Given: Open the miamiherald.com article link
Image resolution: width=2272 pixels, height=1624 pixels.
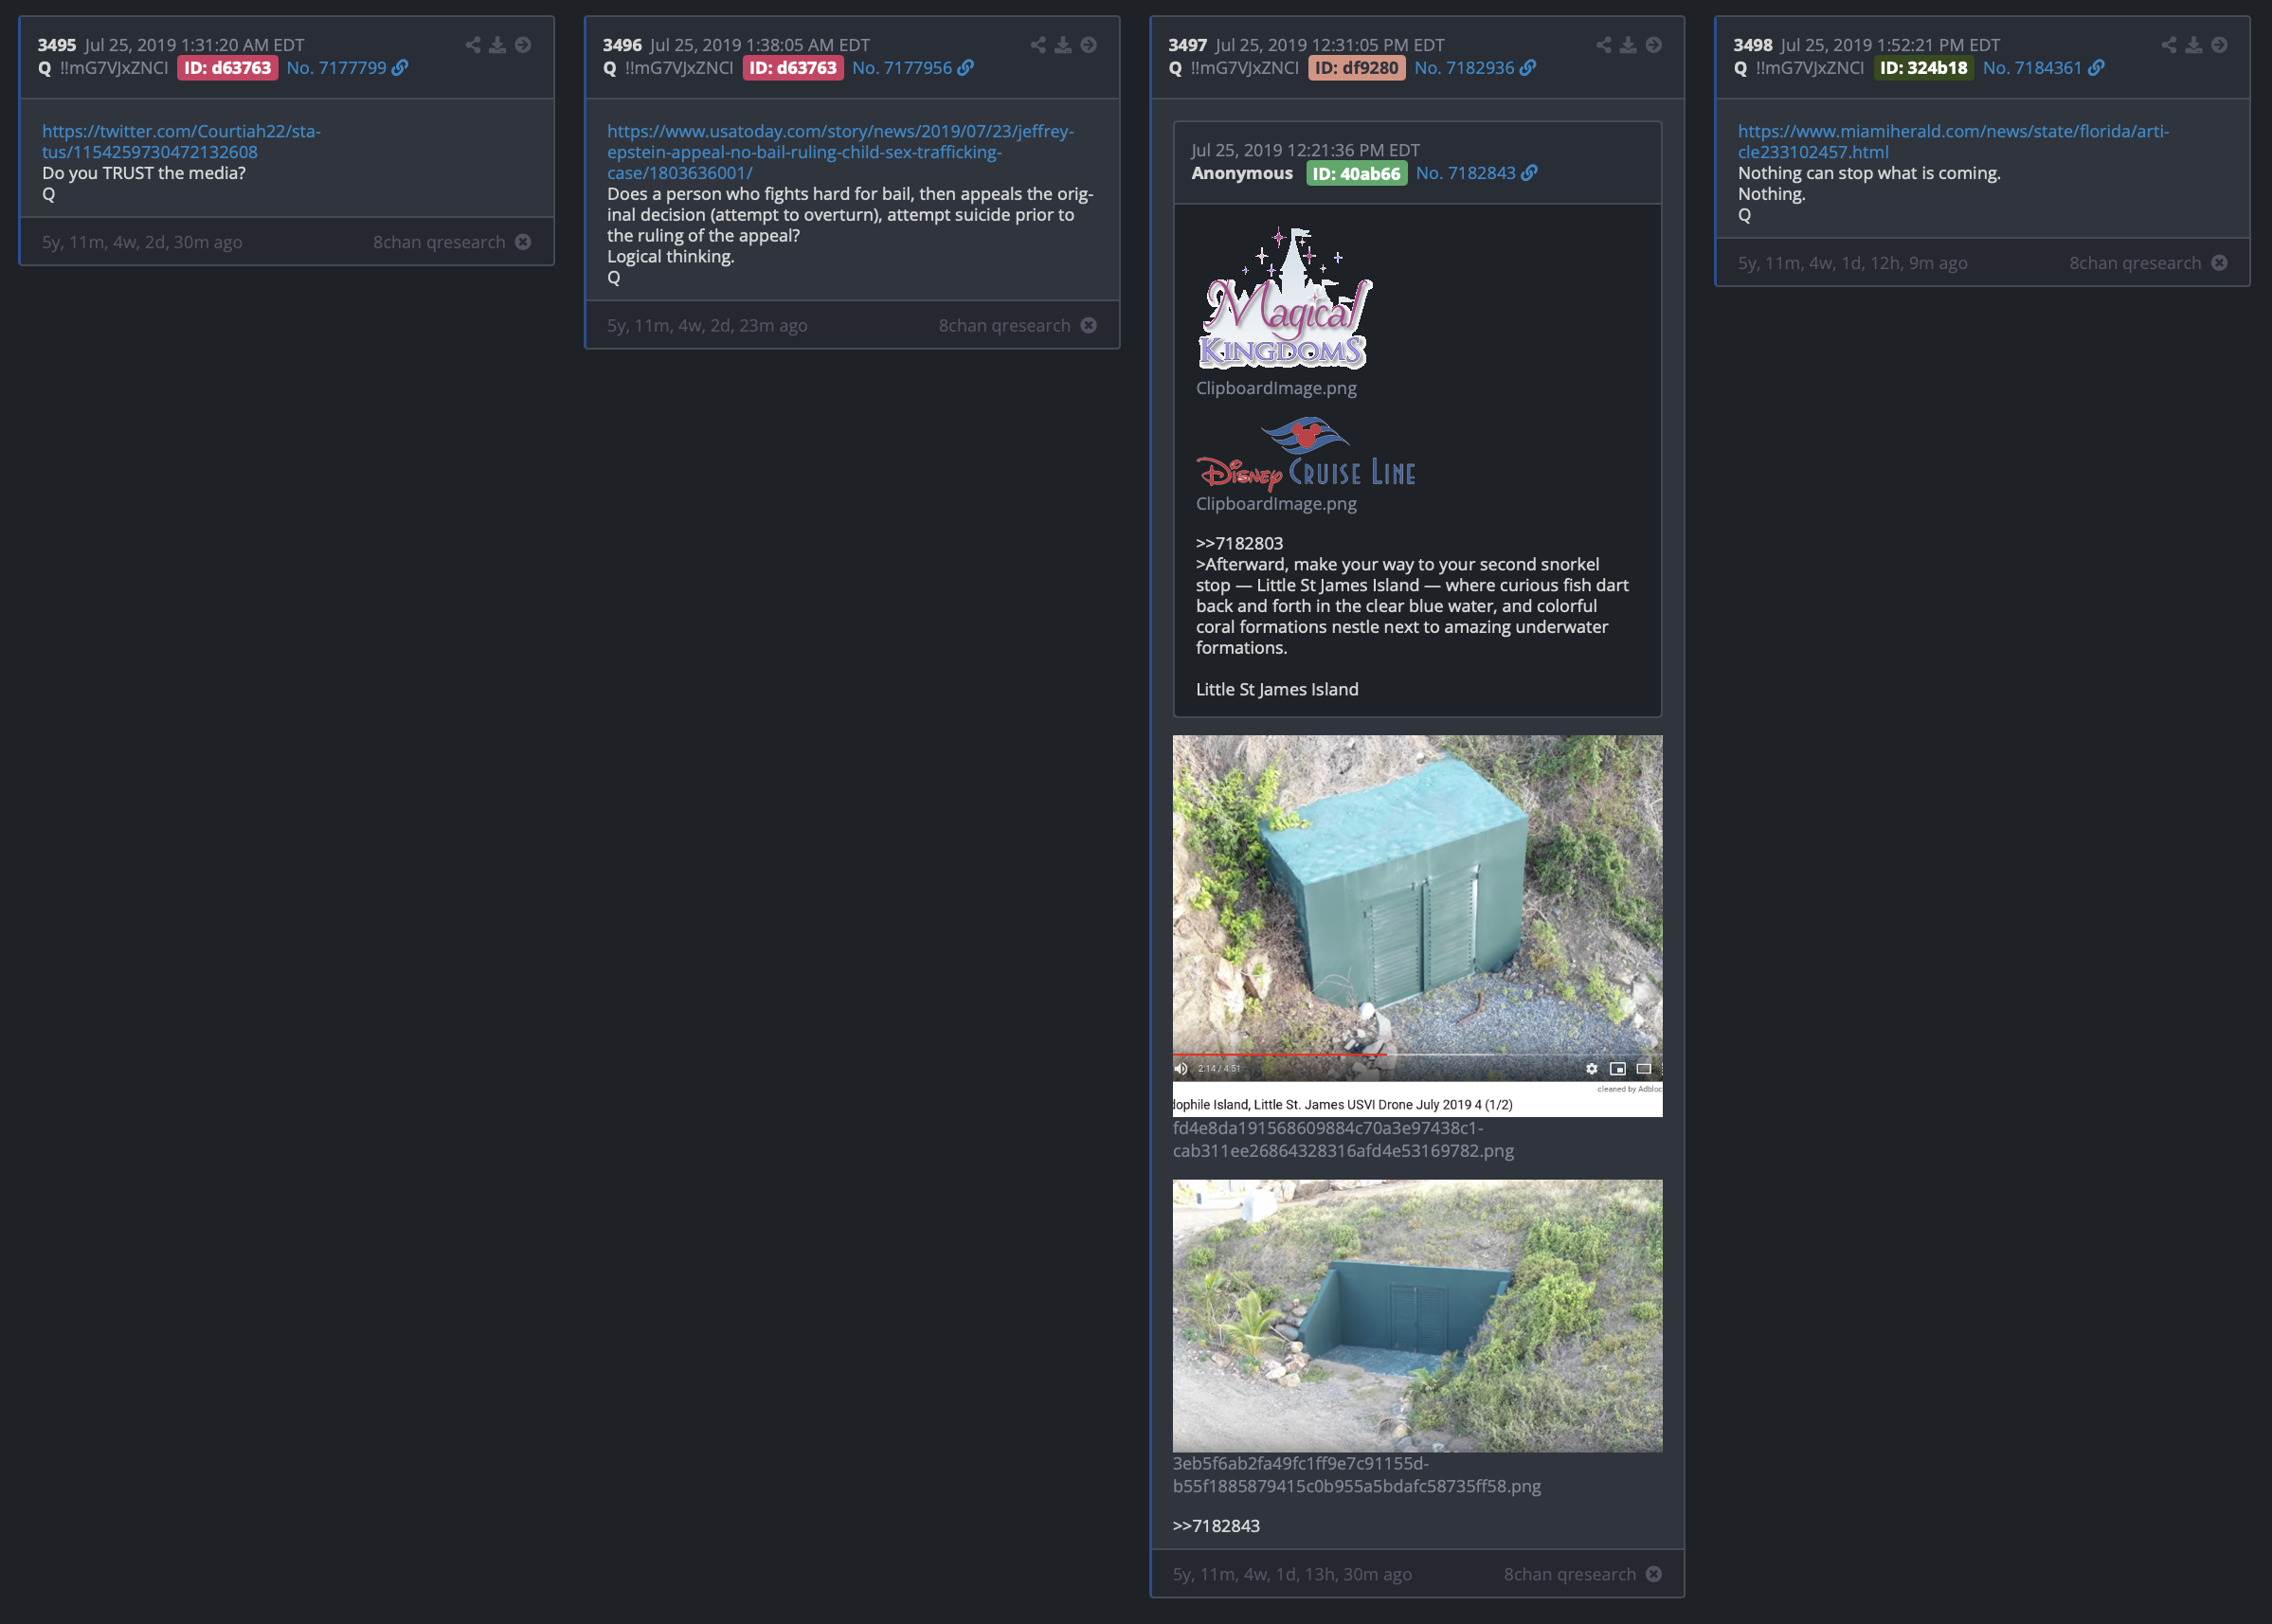Looking at the screenshot, I should [x=1953, y=141].
